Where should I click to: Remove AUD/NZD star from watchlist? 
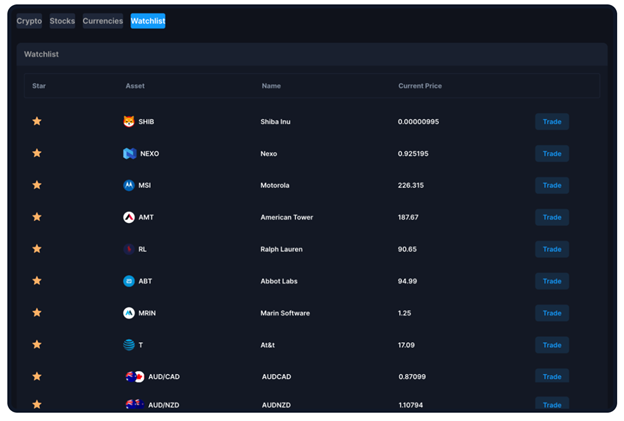37,404
